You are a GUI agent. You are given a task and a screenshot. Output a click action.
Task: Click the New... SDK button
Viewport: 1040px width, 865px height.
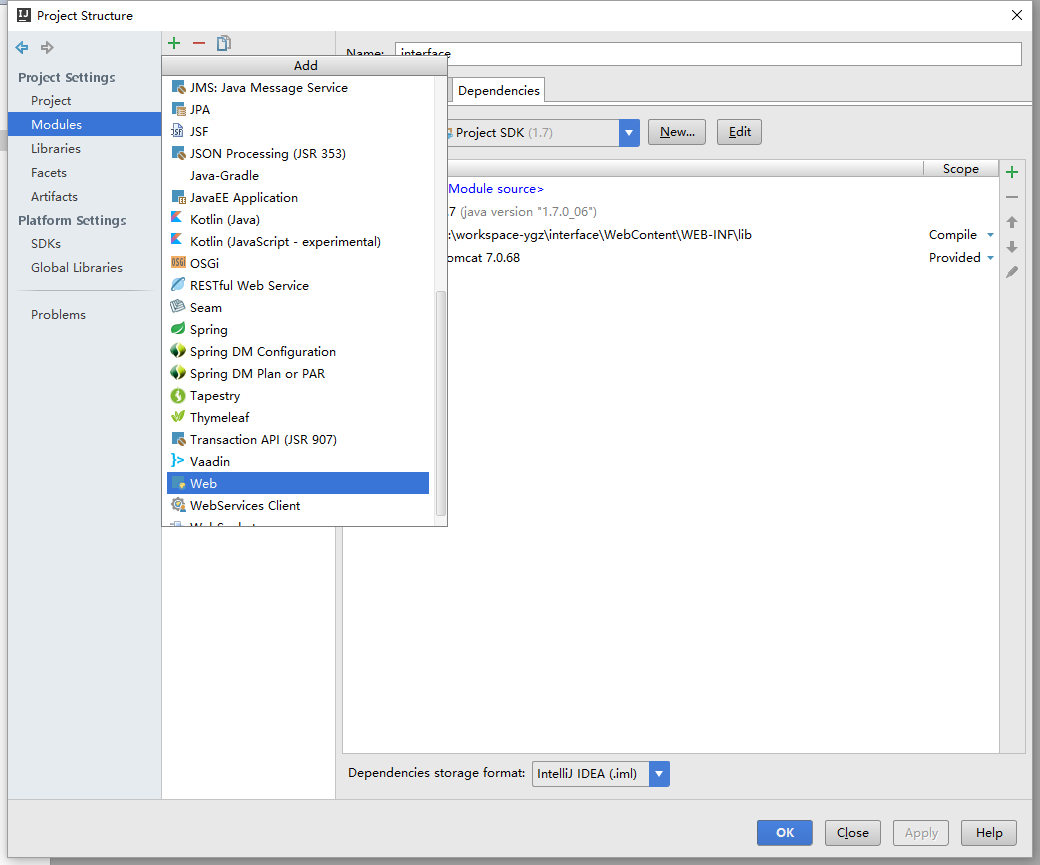677,132
